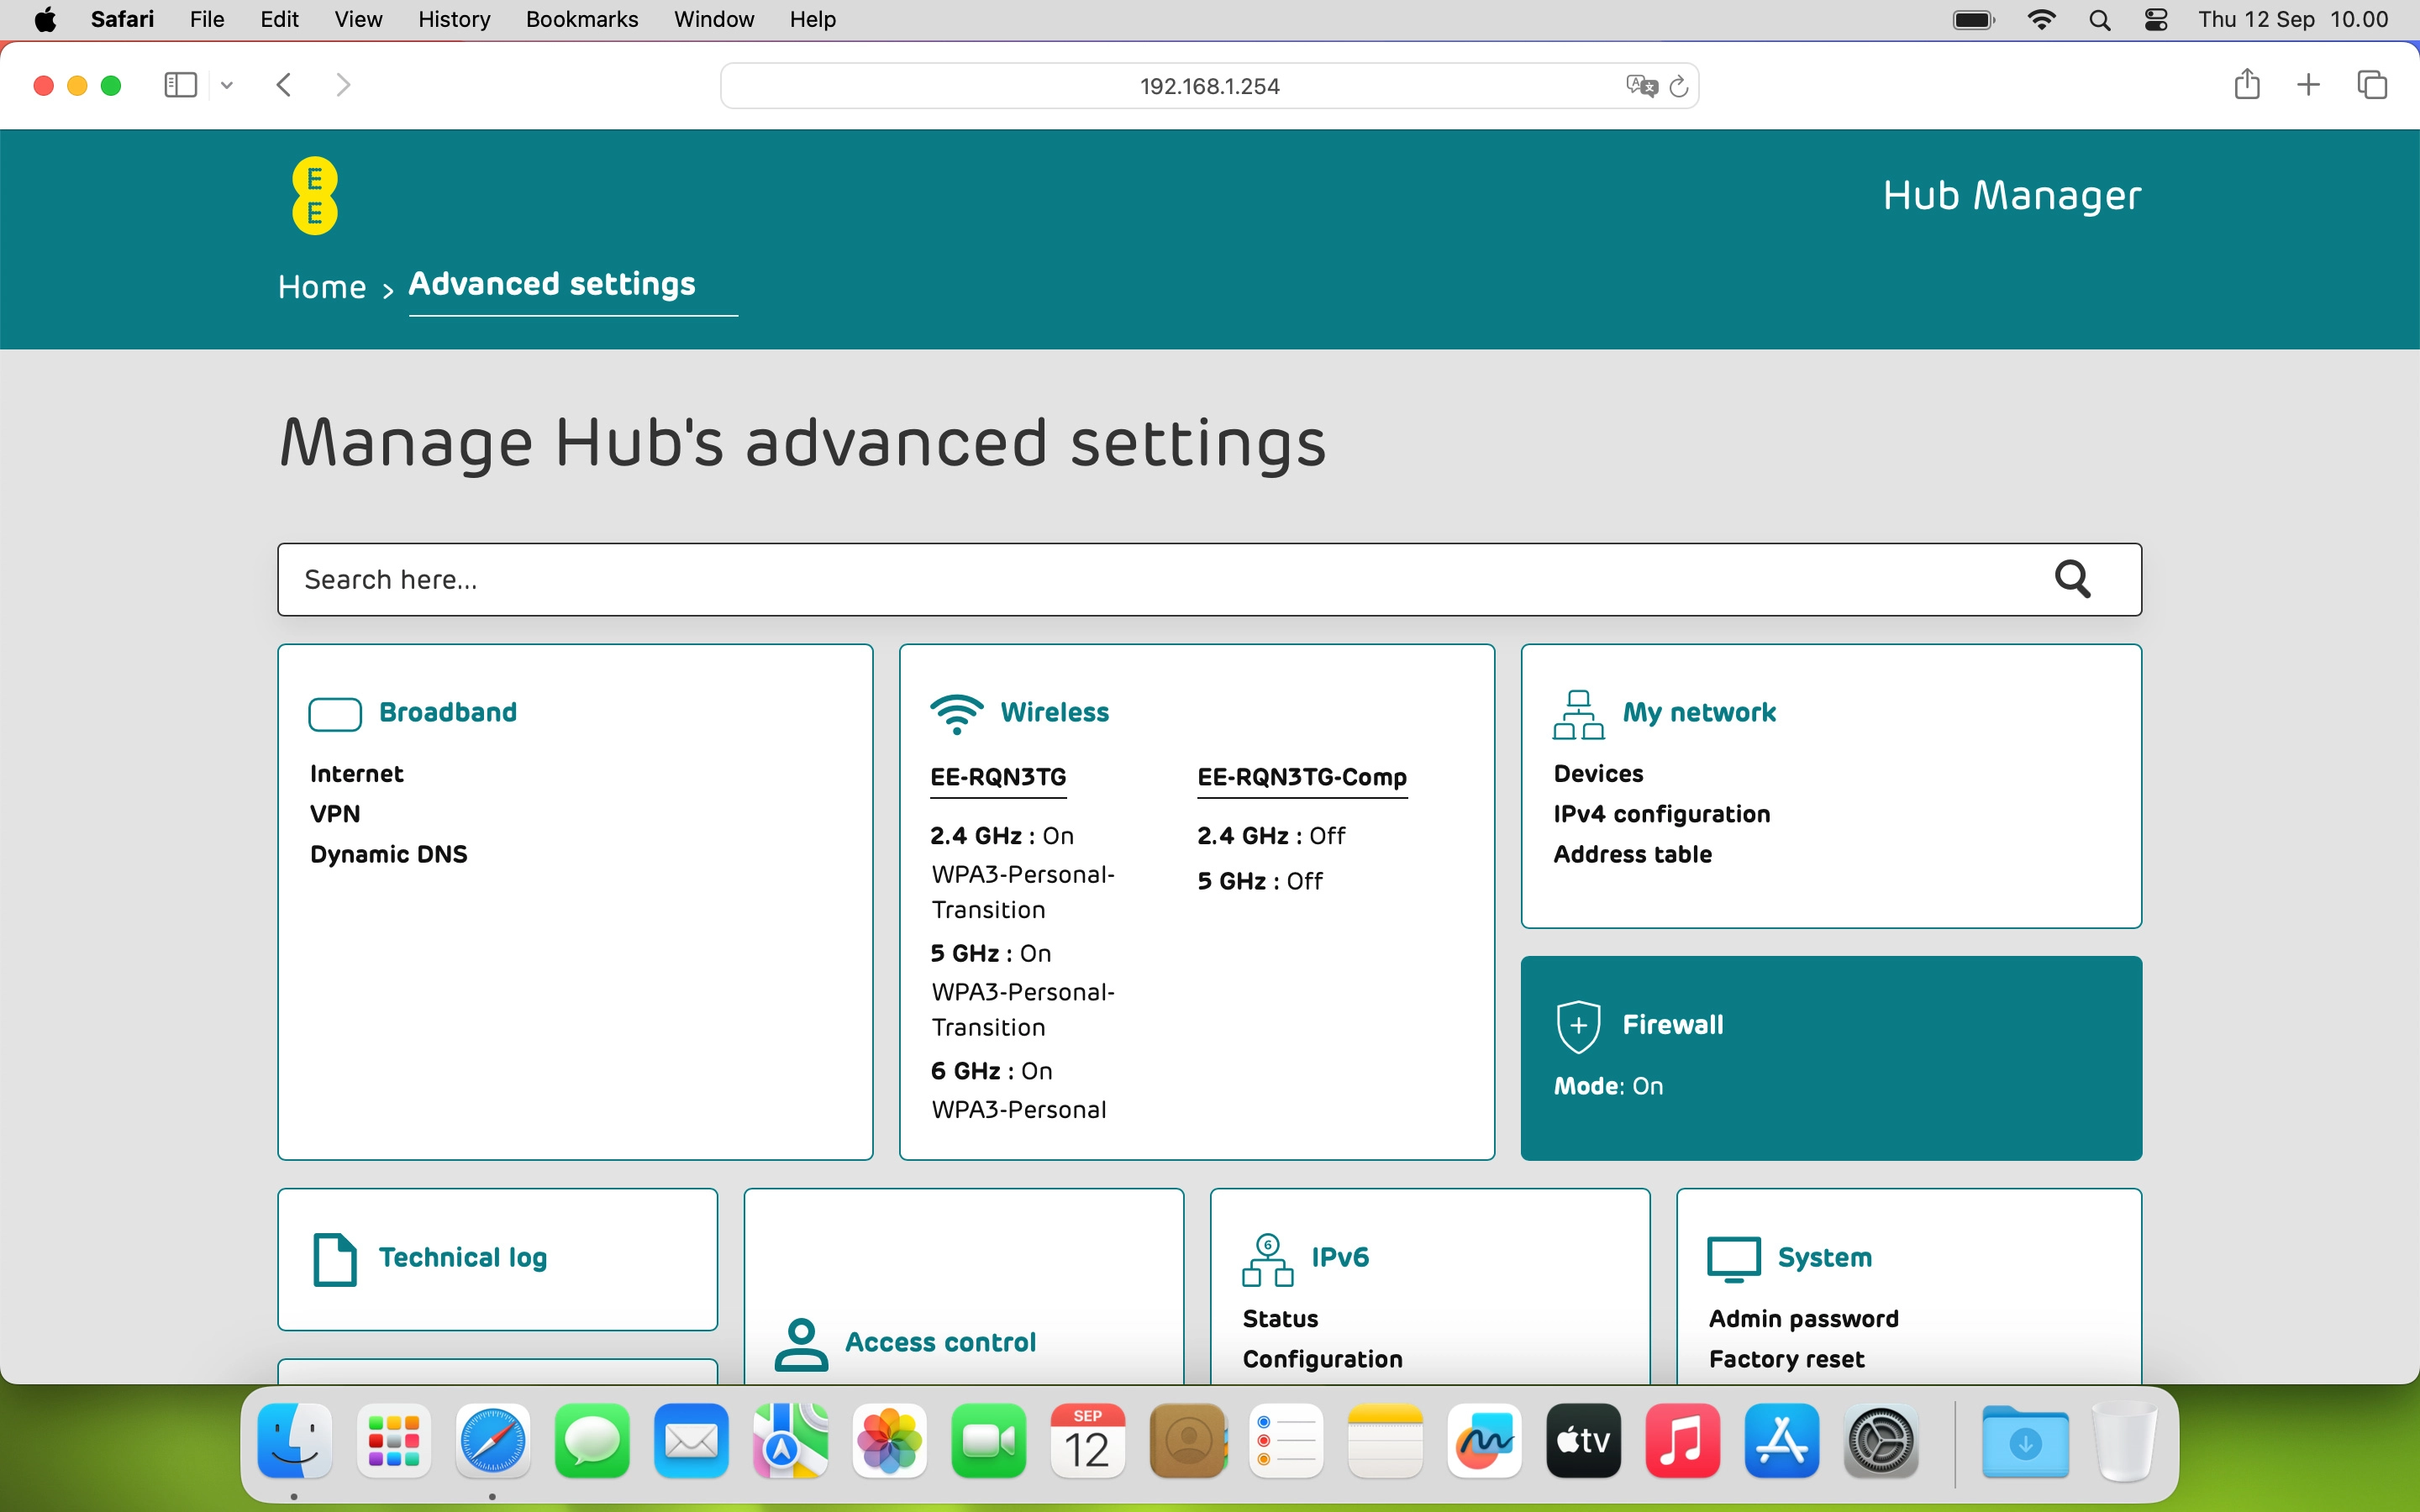Open Firewall via its shield icon
The image size is (2420, 1512).
click(x=1578, y=1024)
